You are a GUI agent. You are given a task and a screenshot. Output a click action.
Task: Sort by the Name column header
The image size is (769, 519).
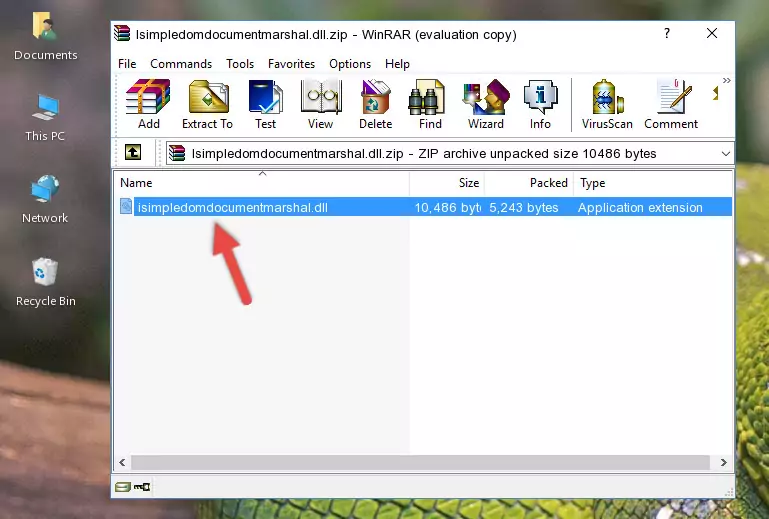(262, 182)
